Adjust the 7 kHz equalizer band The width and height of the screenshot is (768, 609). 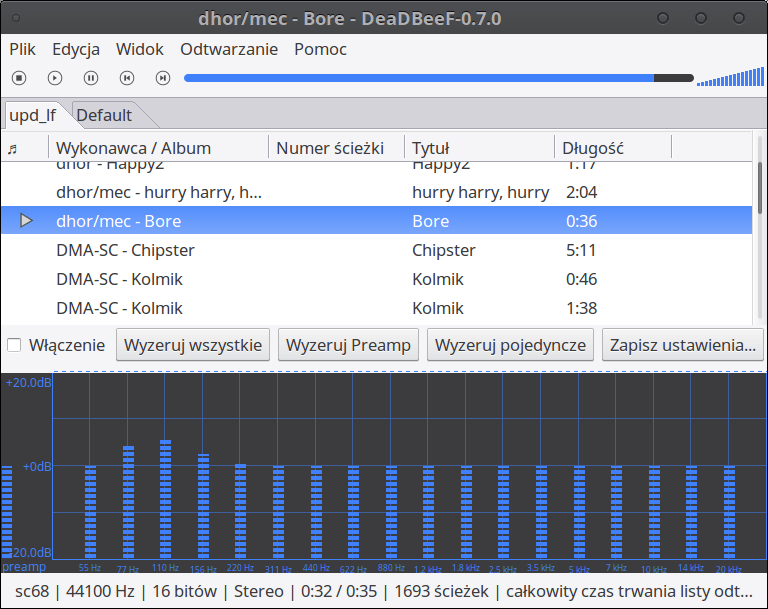click(x=616, y=512)
